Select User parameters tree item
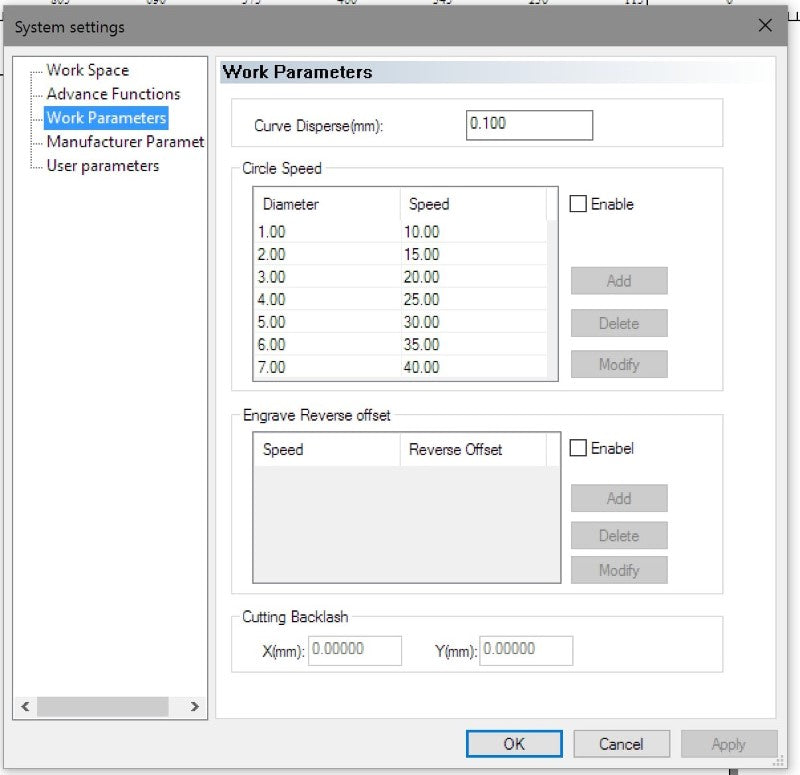 coord(102,166)
